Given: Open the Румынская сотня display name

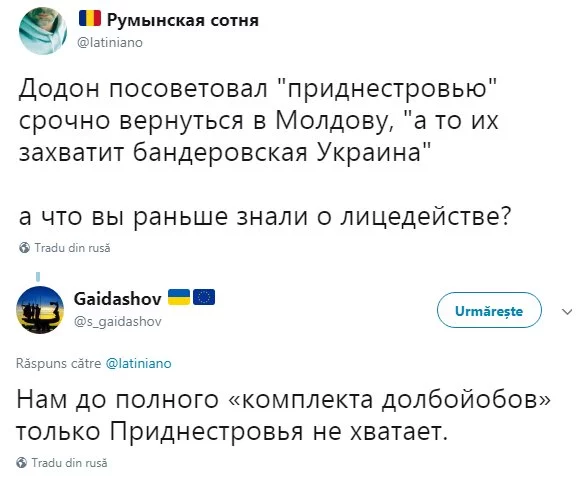Looking at the screenshot, I should [x=183, y=20].
